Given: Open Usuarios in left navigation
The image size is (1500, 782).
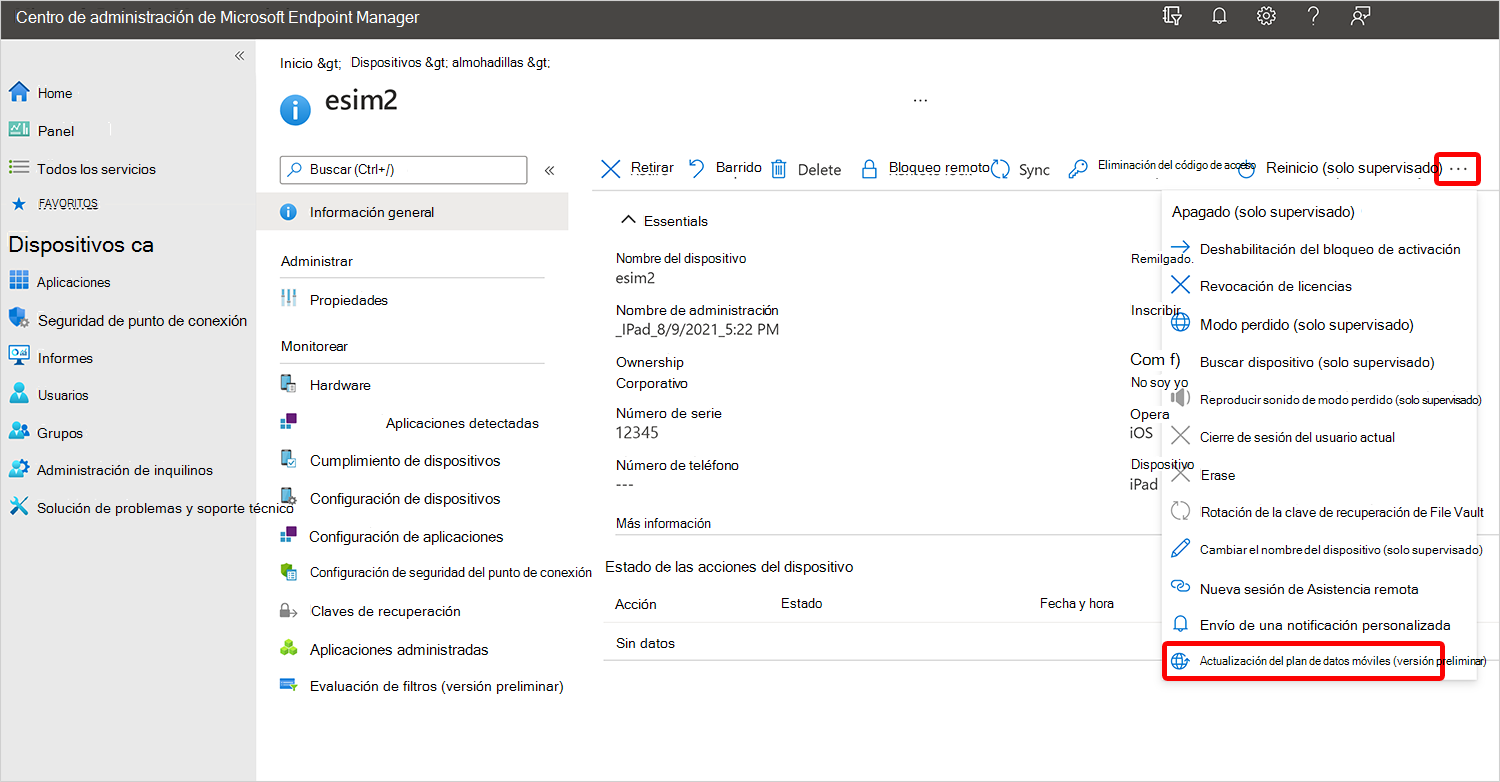Looking at the screenshot, I should pos(63,395).
